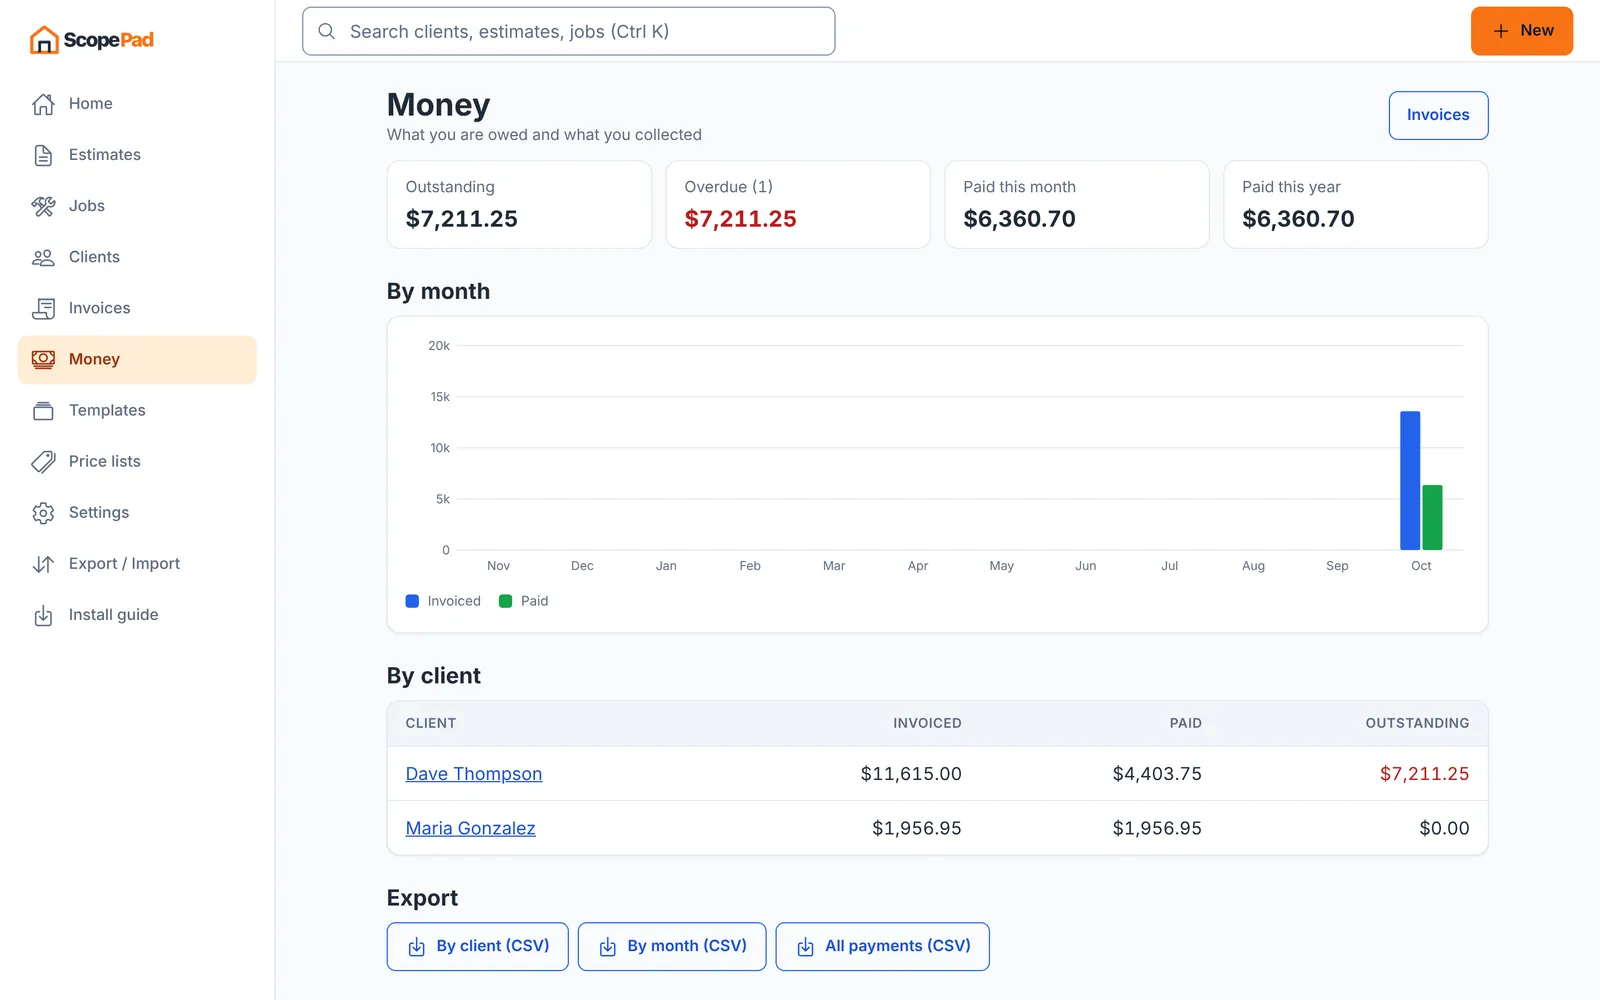Click the download icon on By month (CSV)
The image size is (1600, 1000).
(607, 946)
